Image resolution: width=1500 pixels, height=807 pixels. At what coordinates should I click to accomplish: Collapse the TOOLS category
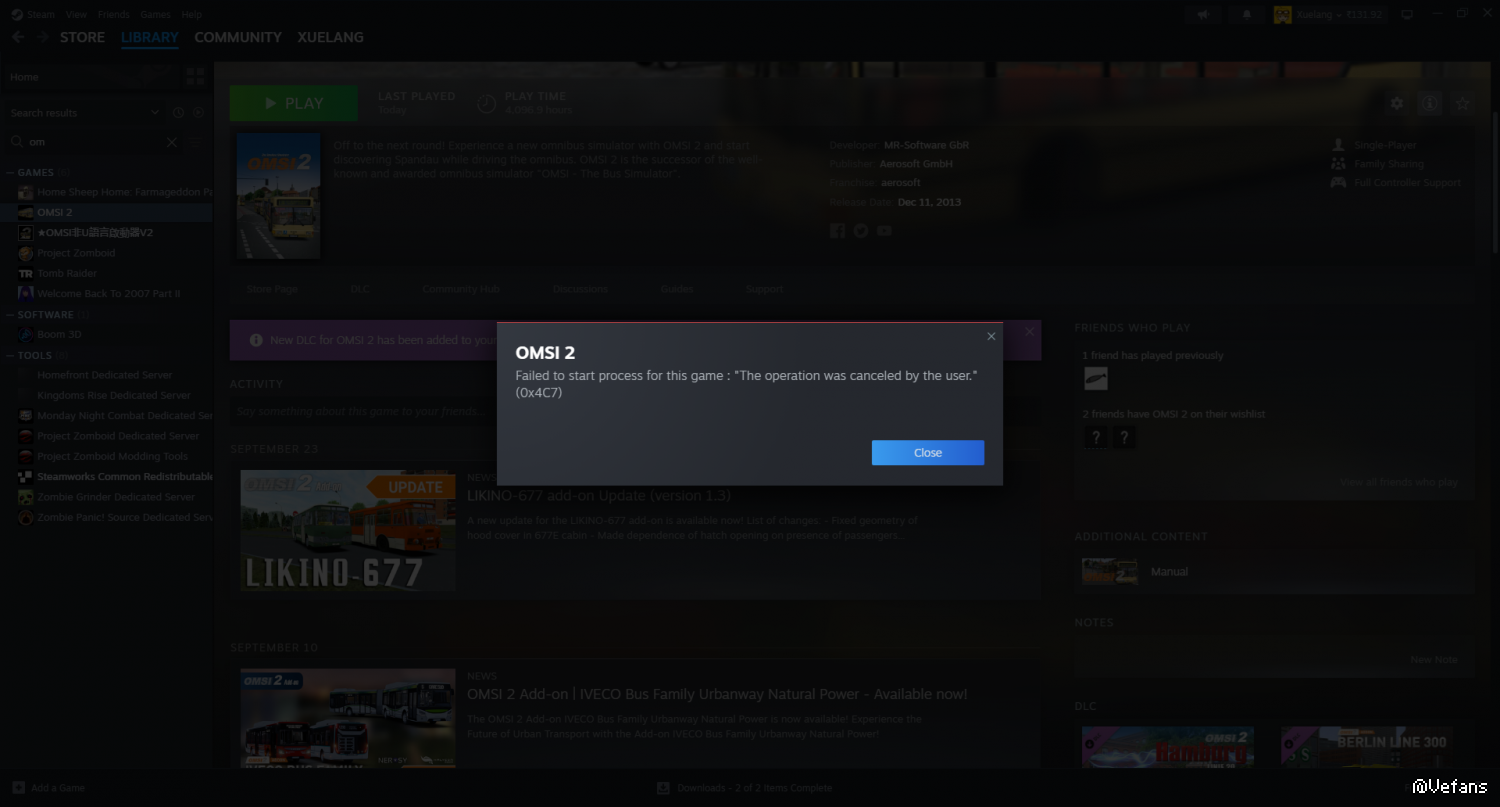(x=35, y=355)
